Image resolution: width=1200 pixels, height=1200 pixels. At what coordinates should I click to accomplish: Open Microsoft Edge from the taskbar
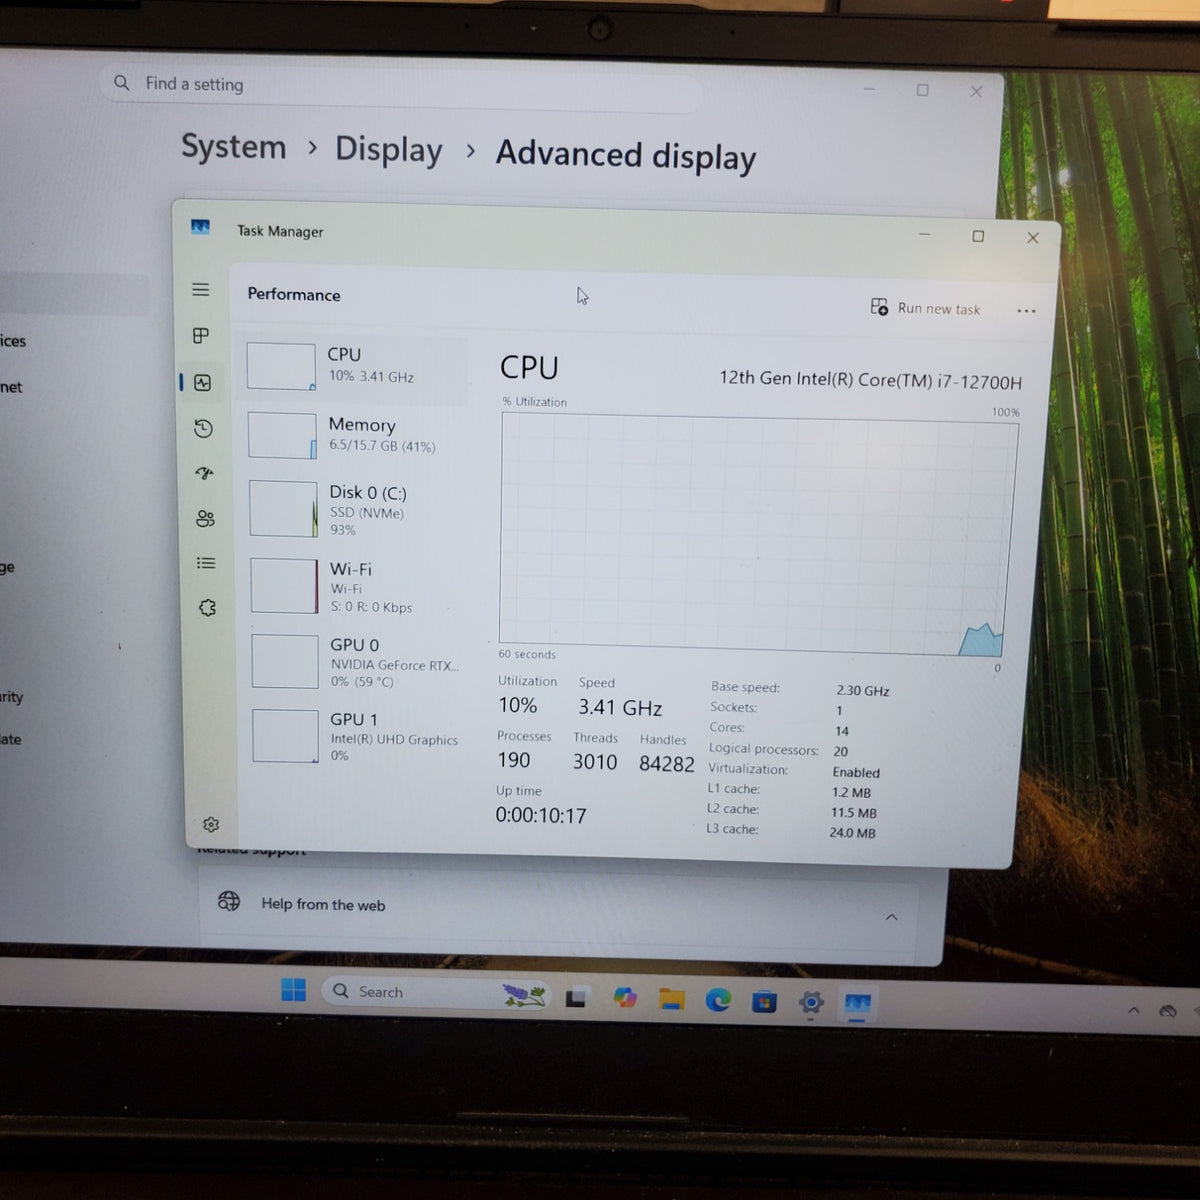718,1000
